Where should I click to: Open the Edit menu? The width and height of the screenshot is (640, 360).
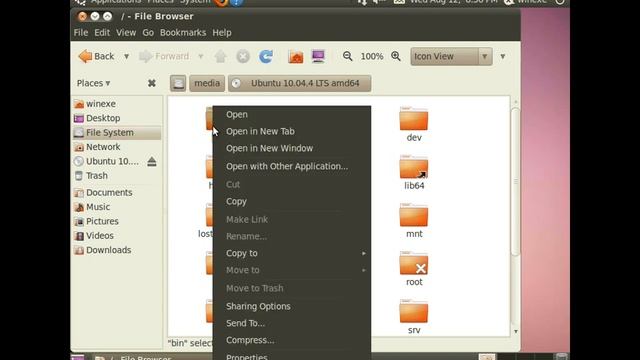point(102,33)
